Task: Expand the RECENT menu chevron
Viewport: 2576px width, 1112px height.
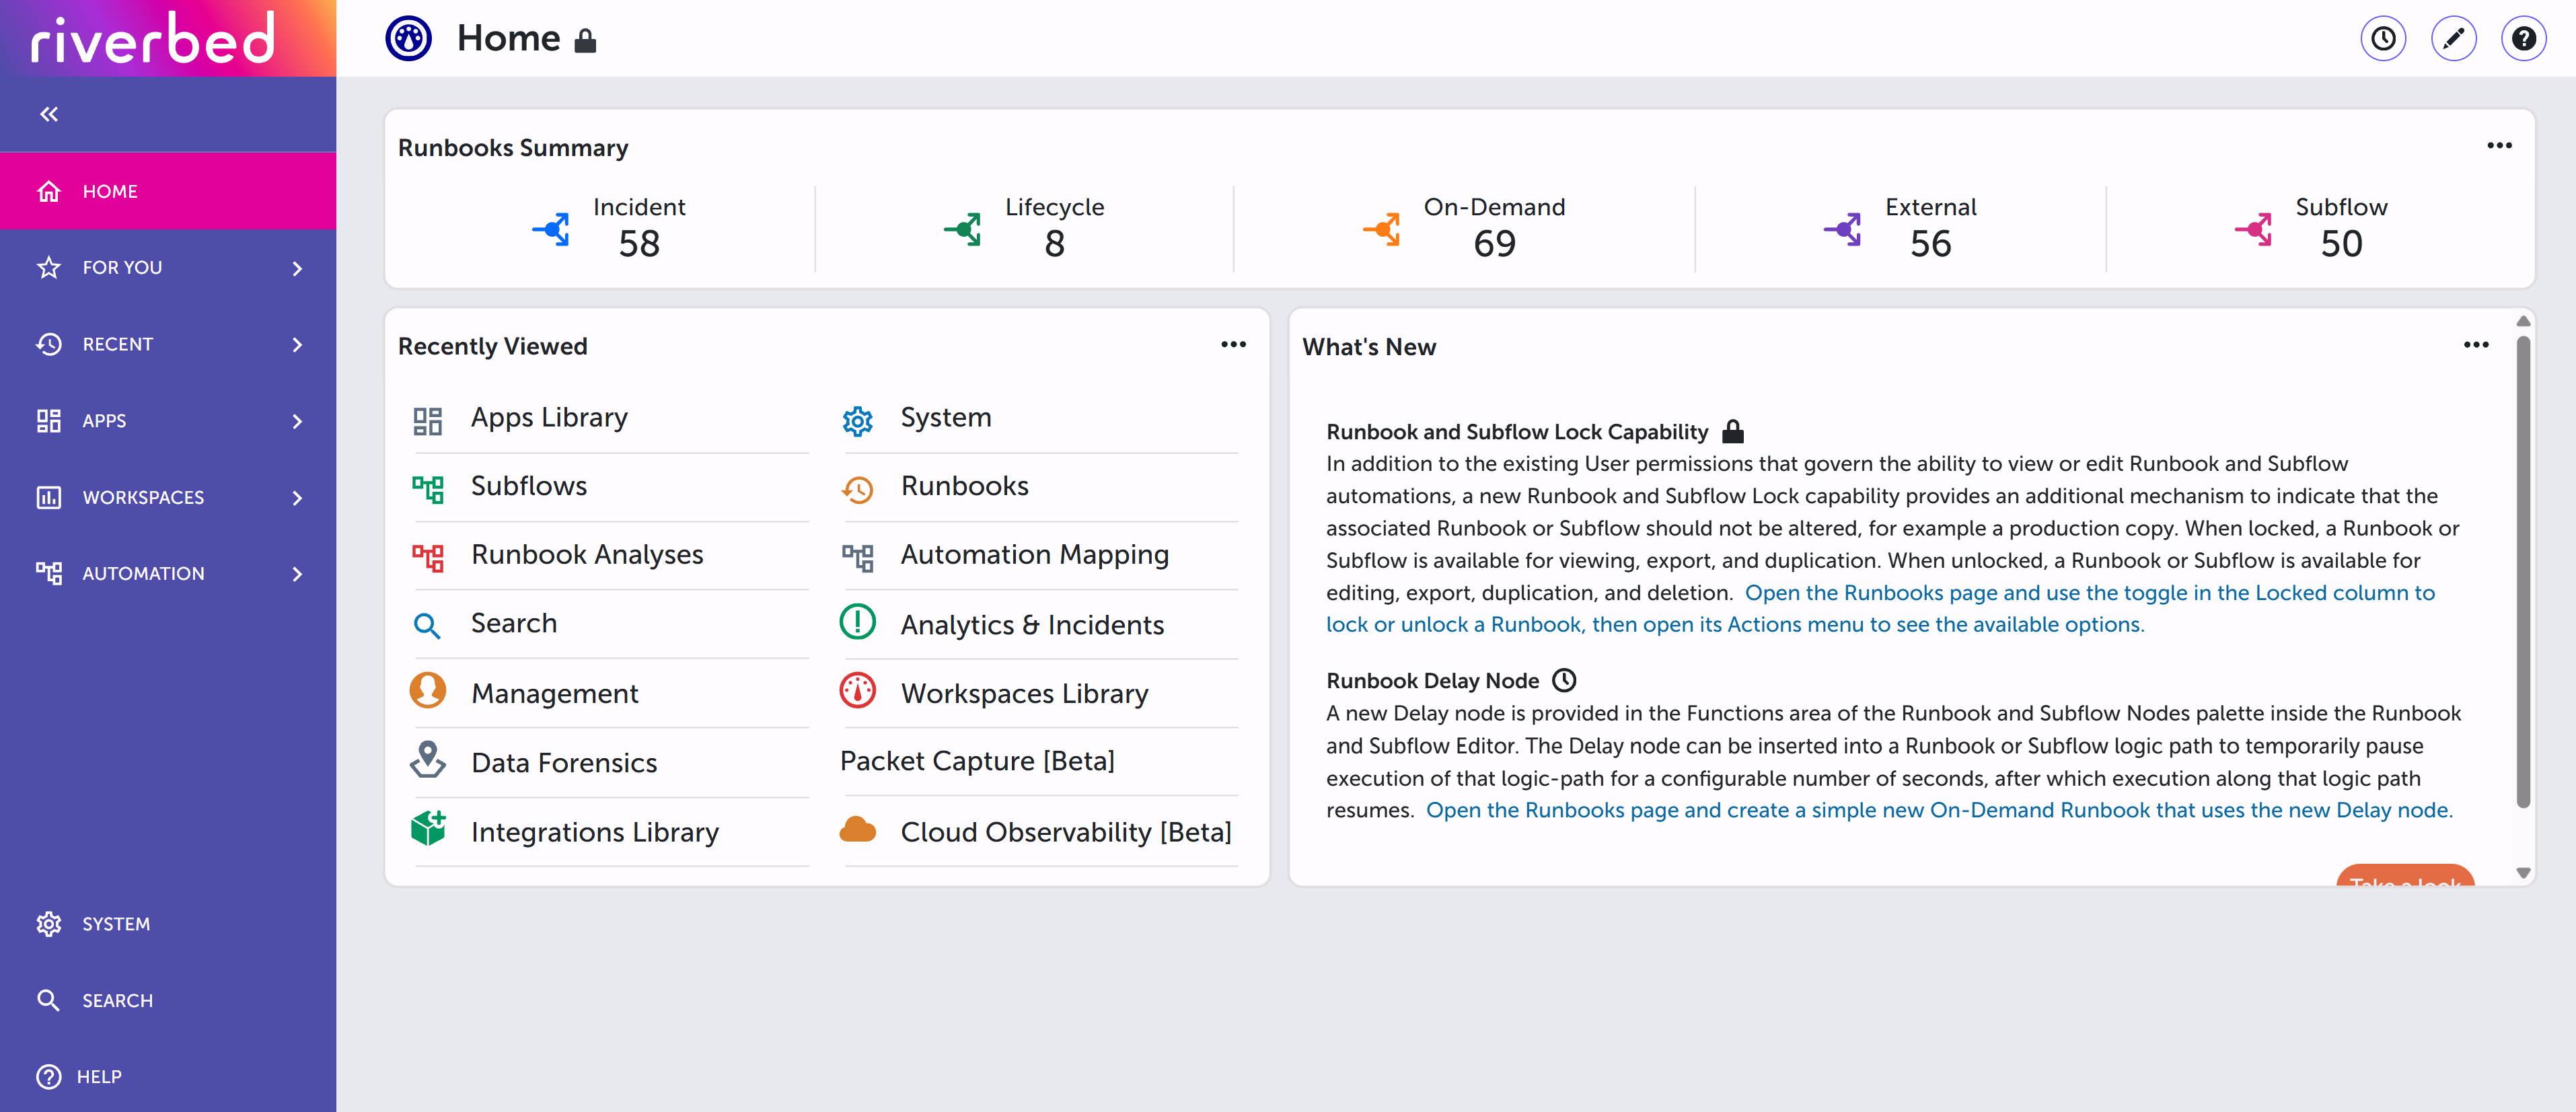Action: coord(297,344)
